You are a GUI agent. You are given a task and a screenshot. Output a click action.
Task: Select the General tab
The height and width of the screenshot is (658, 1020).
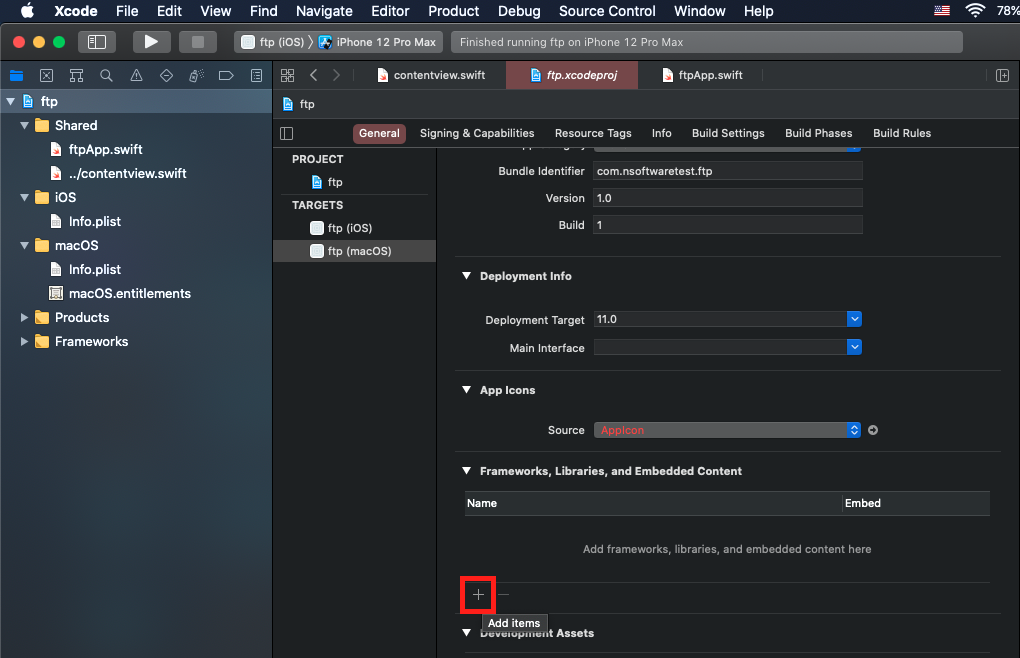click(x=379, y=133)
